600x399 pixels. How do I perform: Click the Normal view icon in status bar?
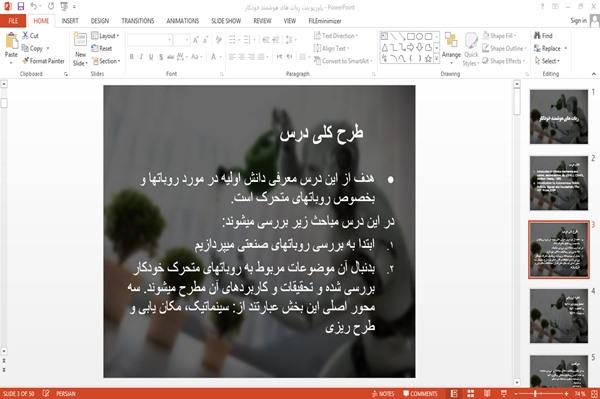click(454, 394)
